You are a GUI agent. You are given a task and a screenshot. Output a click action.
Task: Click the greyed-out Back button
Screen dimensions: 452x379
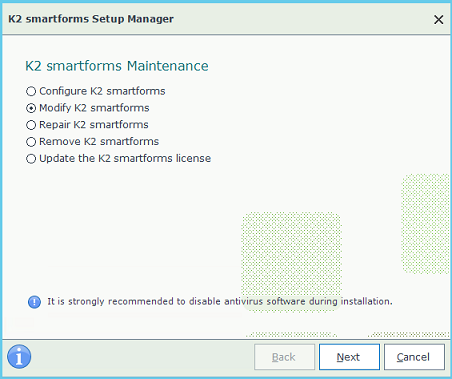(x=284, y=357)
